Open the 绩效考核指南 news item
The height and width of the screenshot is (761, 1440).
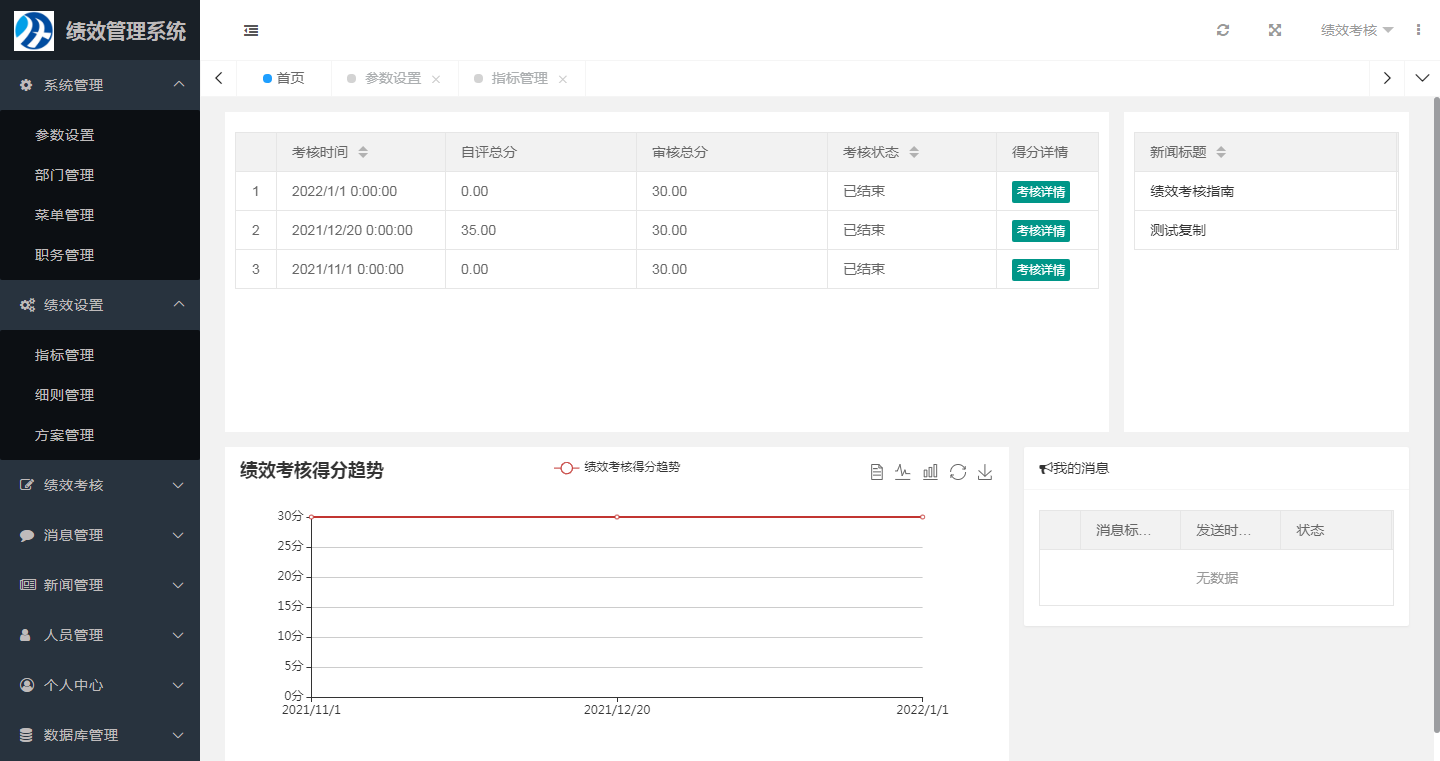(x=1191, y=191)
